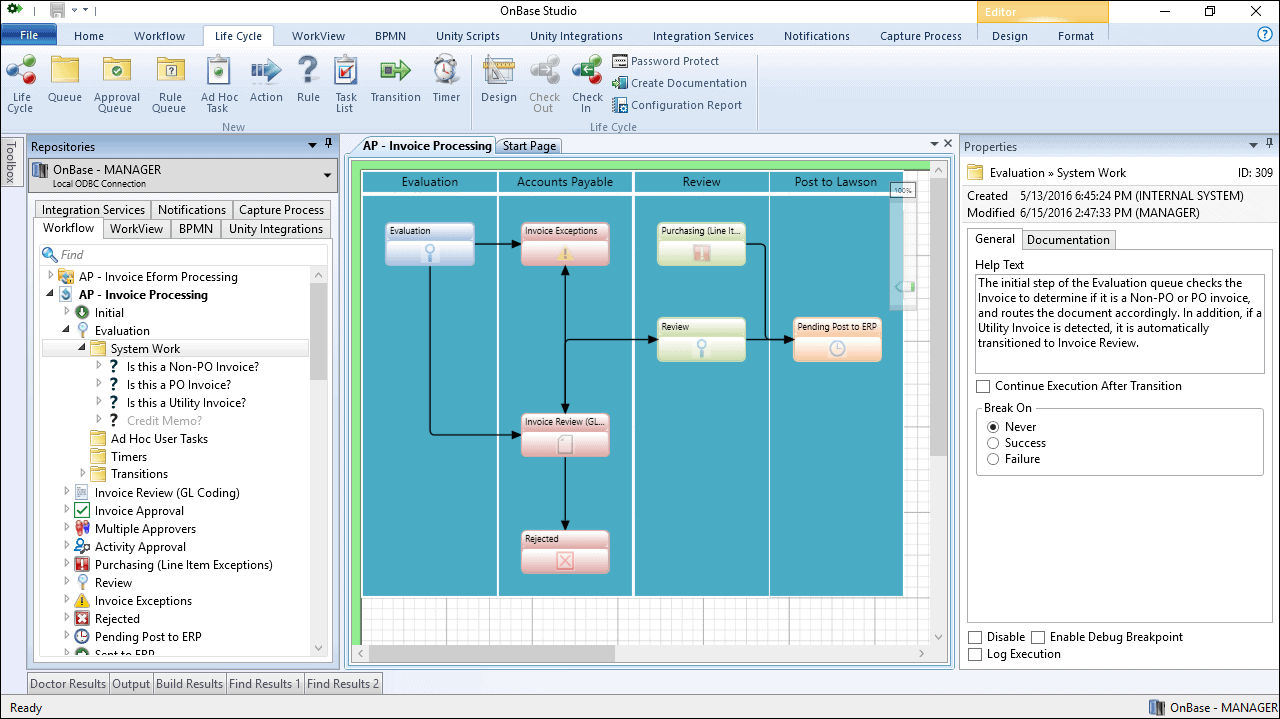Select the Failure break-on option

[993, 459]
